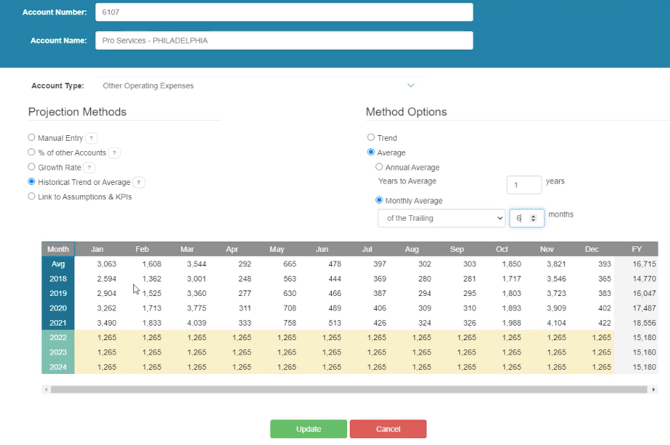Viewport: 670px width, 445px height.
Task: Click left arrow of the table's horizontal scrollbar
Action: [46, 389]
